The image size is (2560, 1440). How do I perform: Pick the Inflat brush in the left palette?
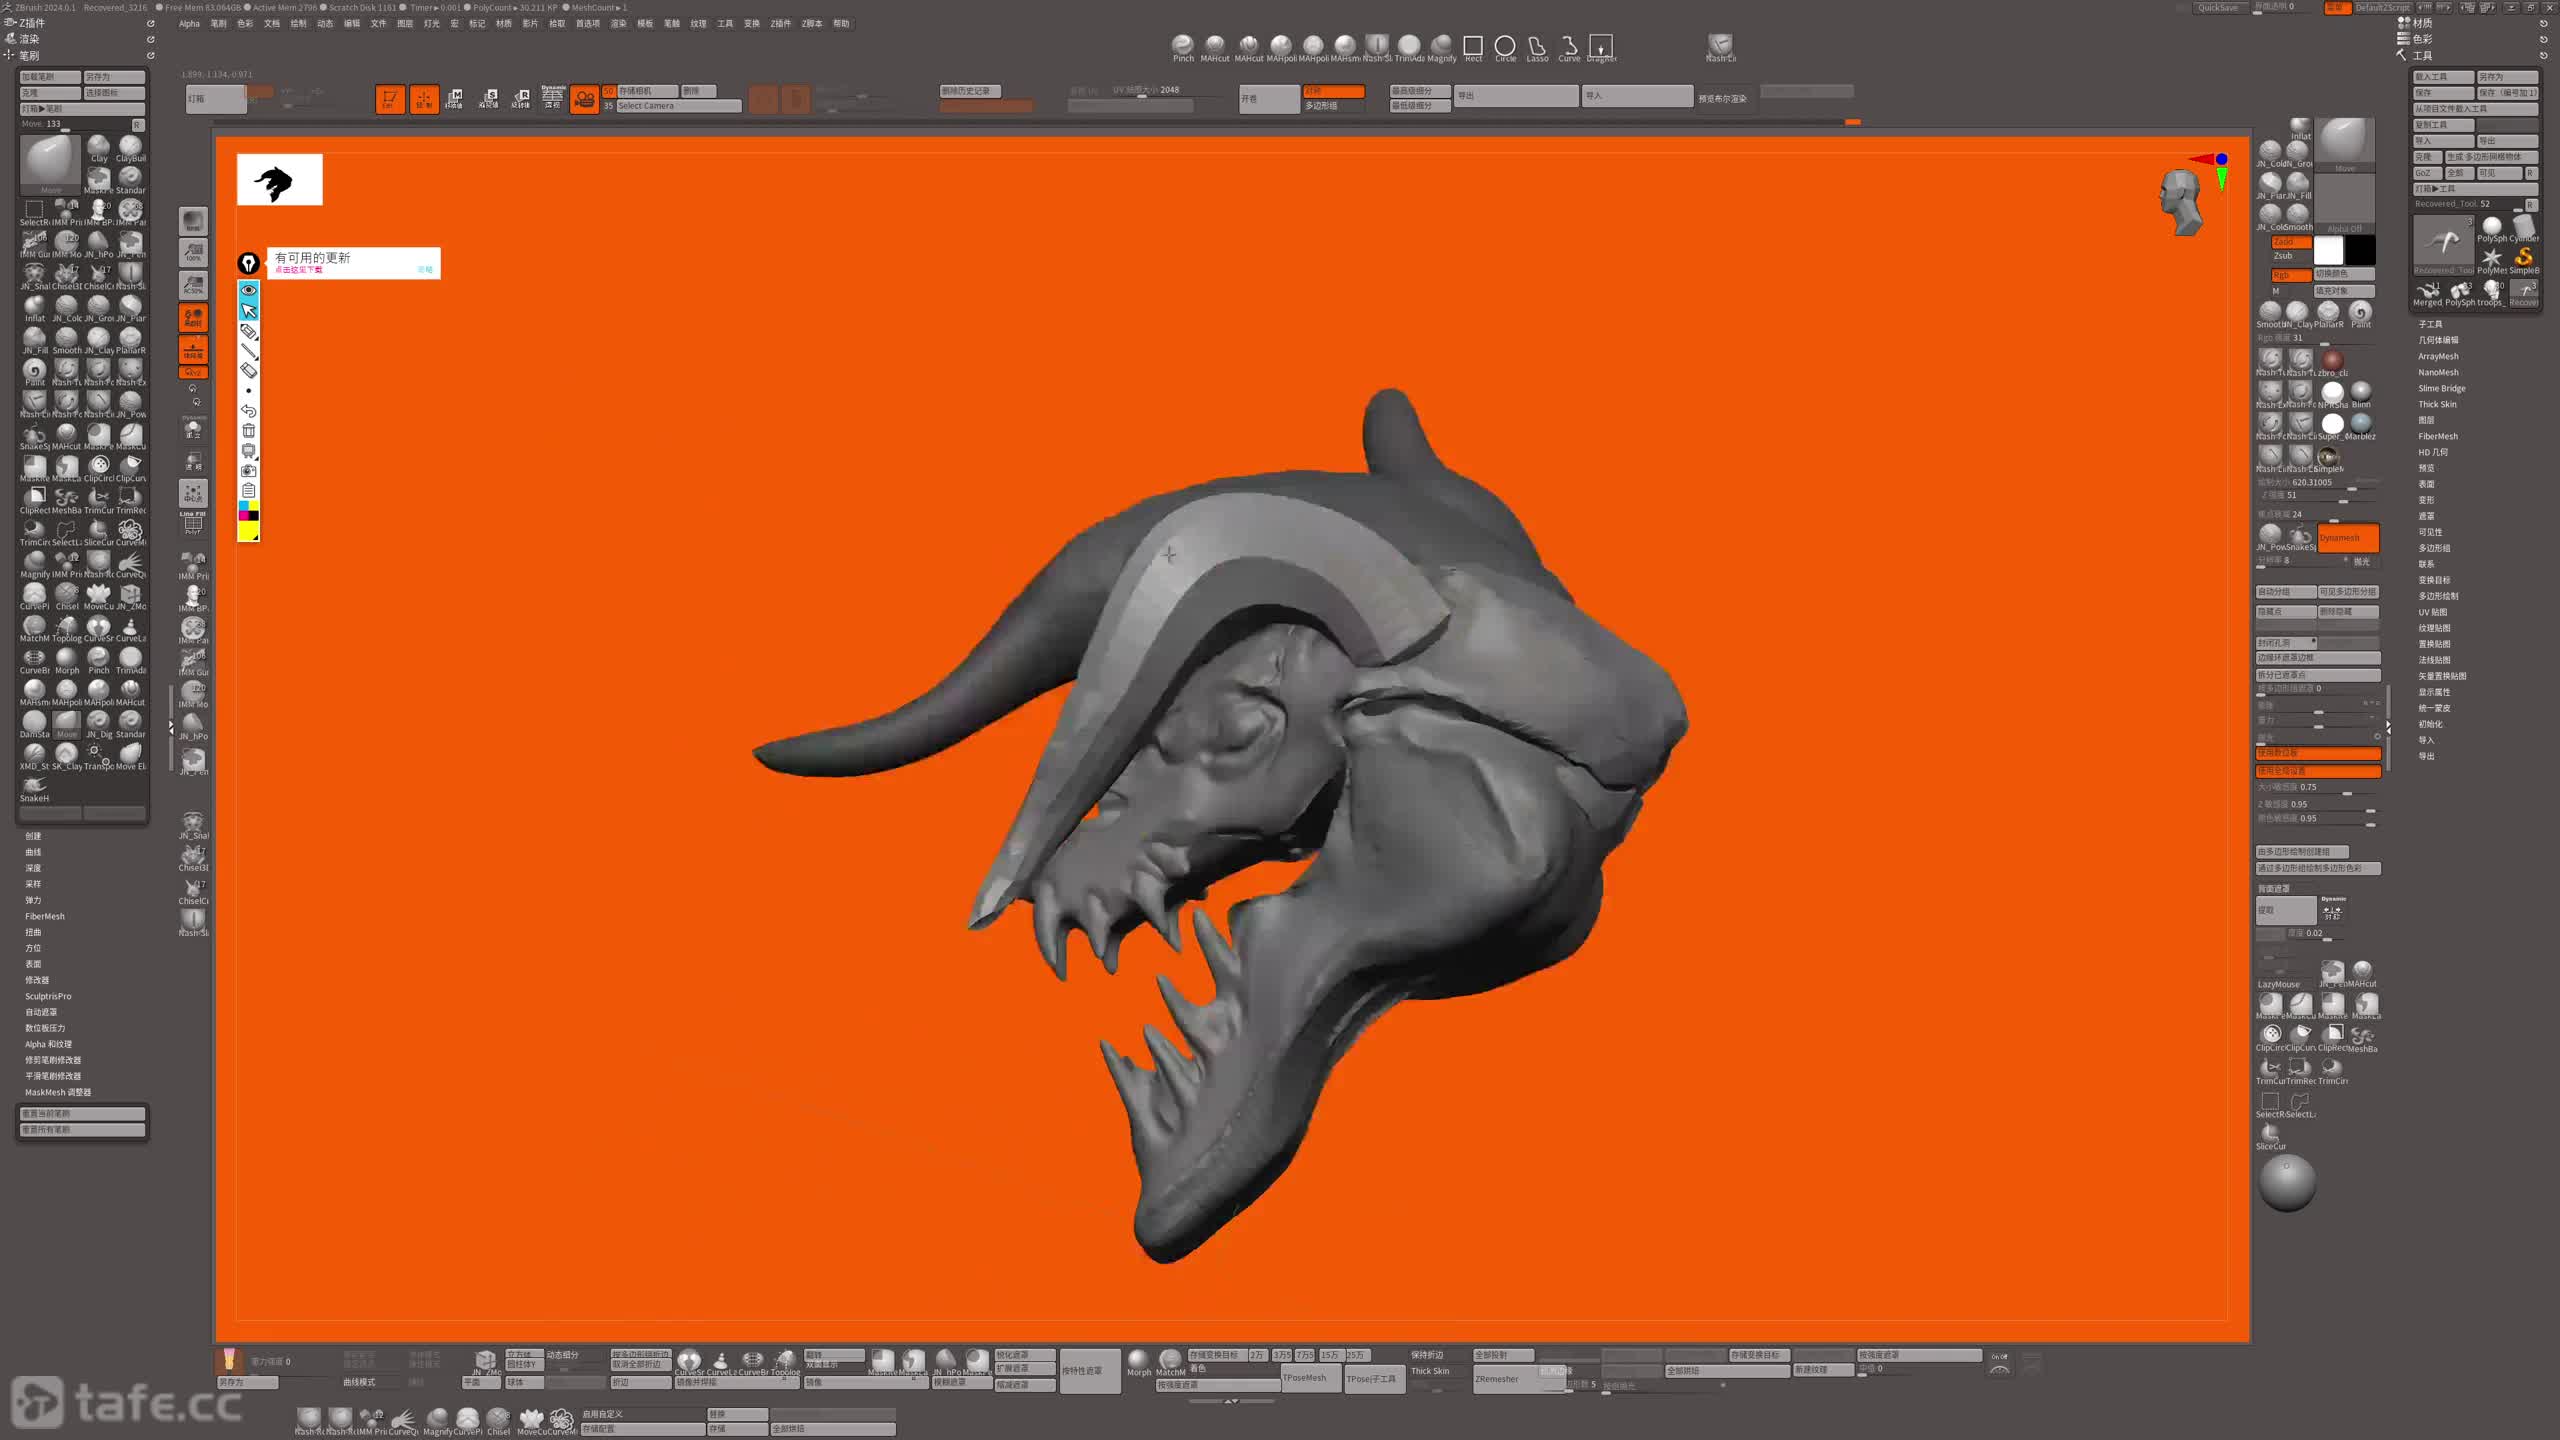(x=35, y=308)
